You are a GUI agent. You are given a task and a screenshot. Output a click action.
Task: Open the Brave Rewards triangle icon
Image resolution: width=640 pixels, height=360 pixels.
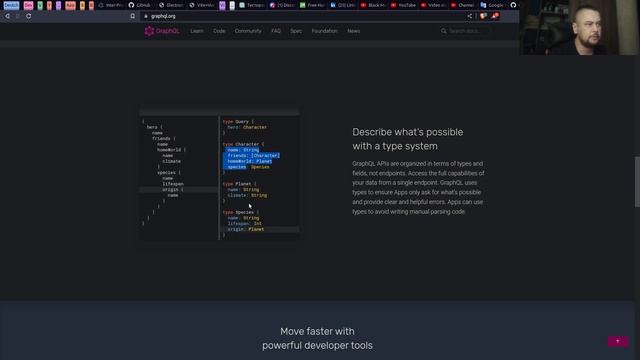495,16
